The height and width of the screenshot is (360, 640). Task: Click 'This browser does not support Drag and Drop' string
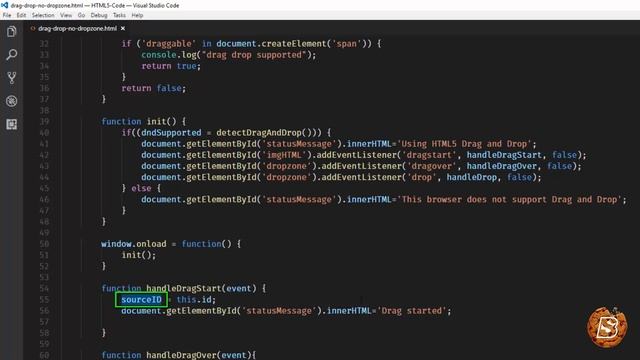(510, 200)
